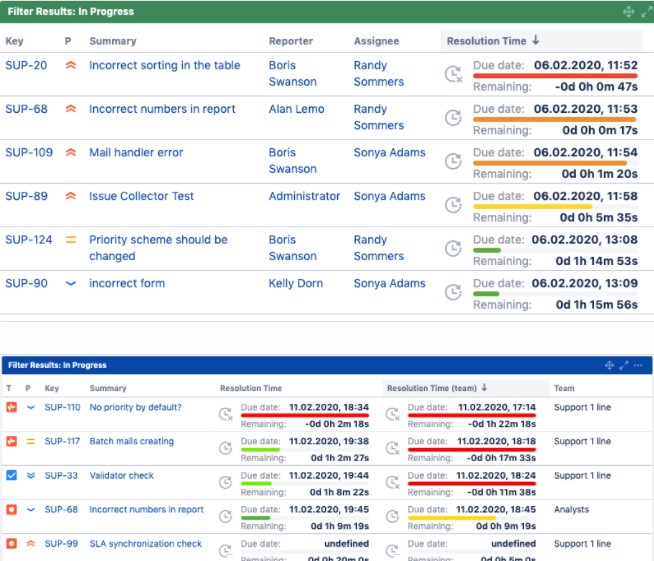The height and width of the screenshot is (561, 654).
Task: Click the issue type icon of SUP-117
Action: 12,441
